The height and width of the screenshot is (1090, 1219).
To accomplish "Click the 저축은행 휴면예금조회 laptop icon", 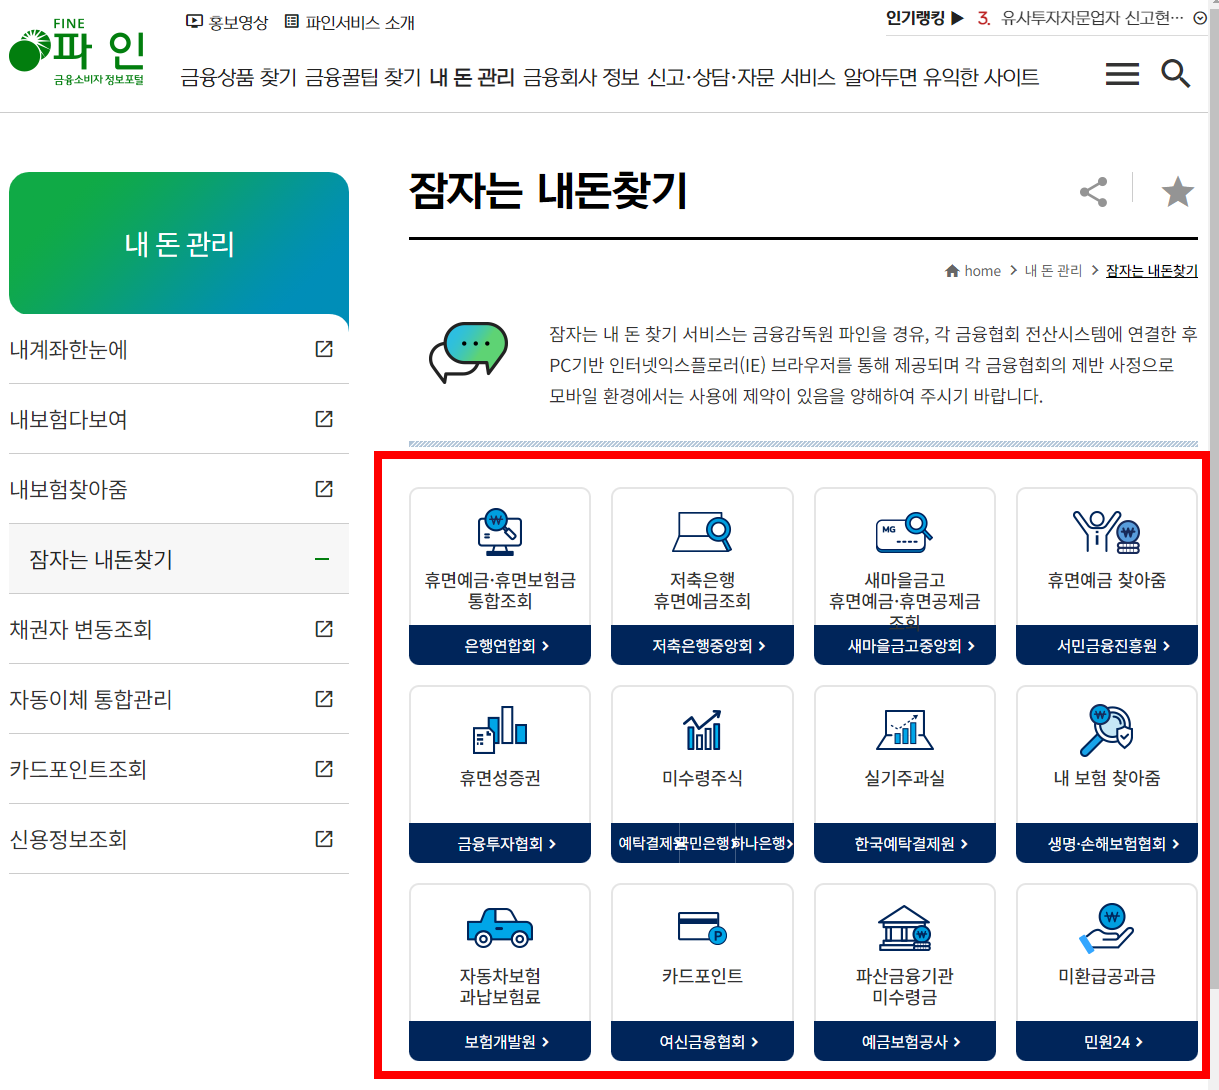I will point(702,532).
